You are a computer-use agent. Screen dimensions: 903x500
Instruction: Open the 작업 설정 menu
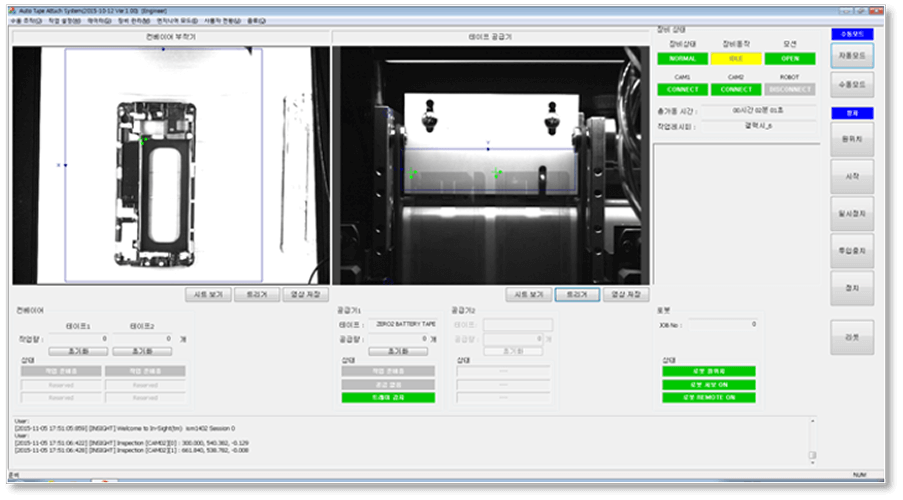click(x=64, y=20)
